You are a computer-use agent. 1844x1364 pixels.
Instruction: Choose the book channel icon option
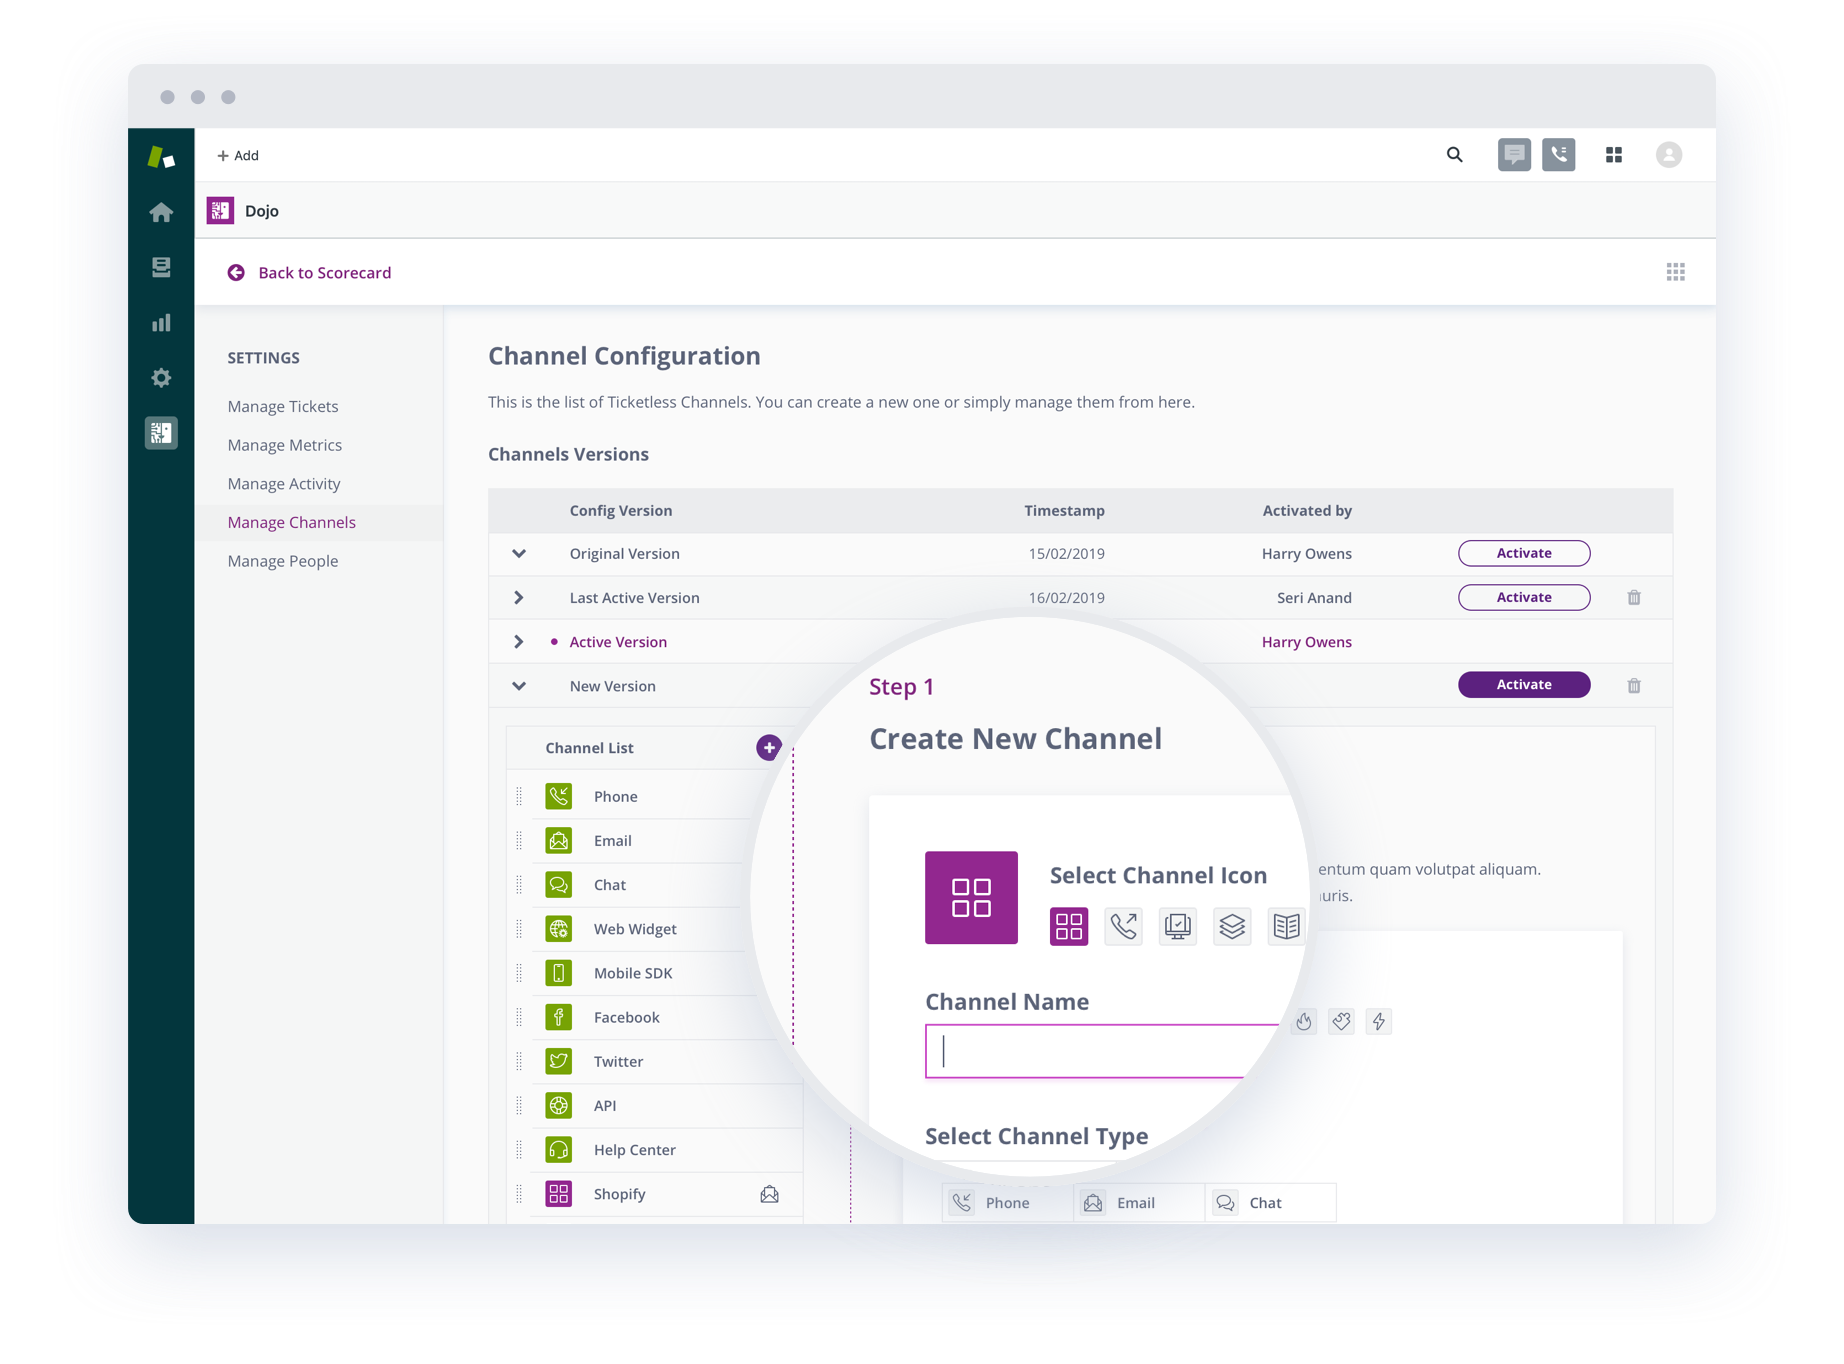coord(1286,925)
